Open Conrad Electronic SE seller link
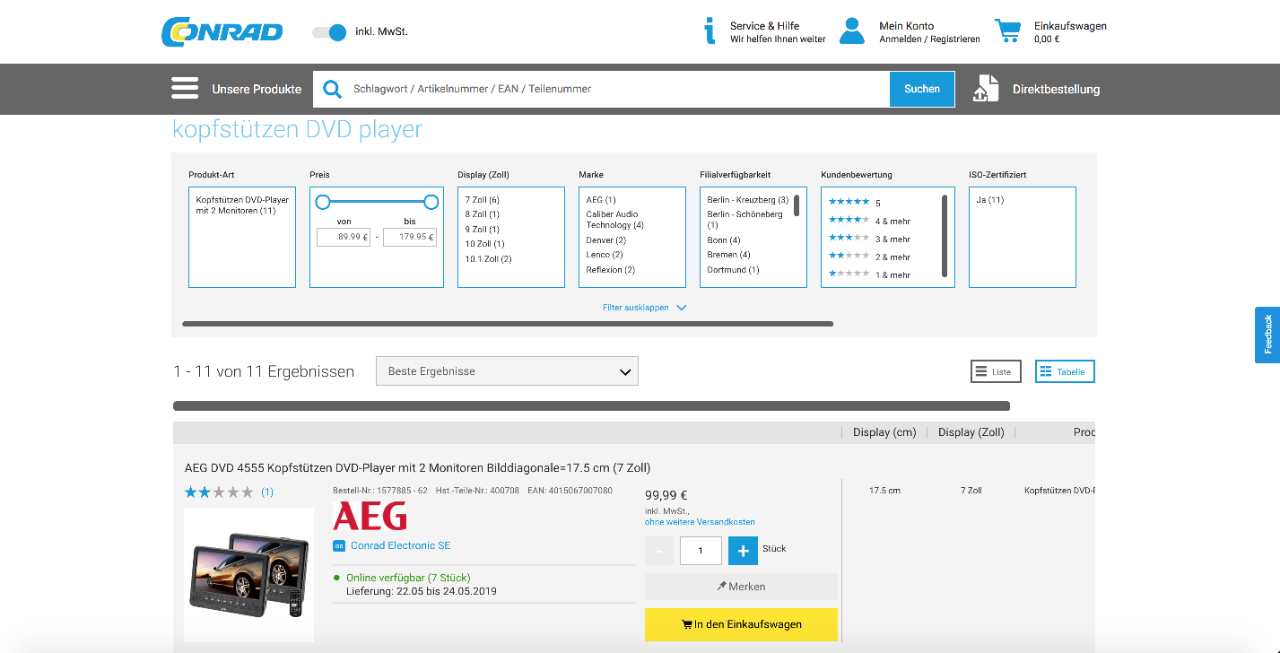 click(401, 546)
